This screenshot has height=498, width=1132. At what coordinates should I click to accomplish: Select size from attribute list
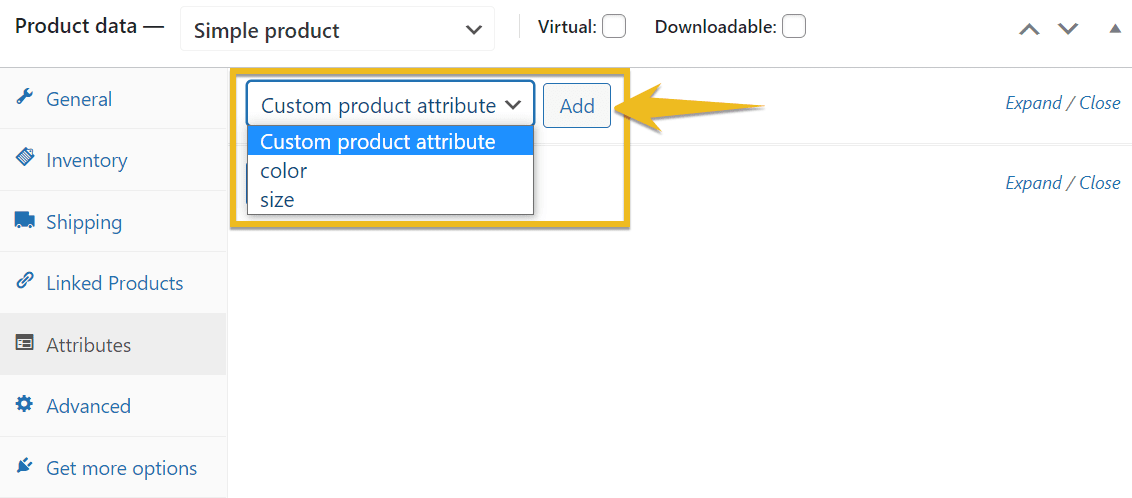click(x=391, y=200)
